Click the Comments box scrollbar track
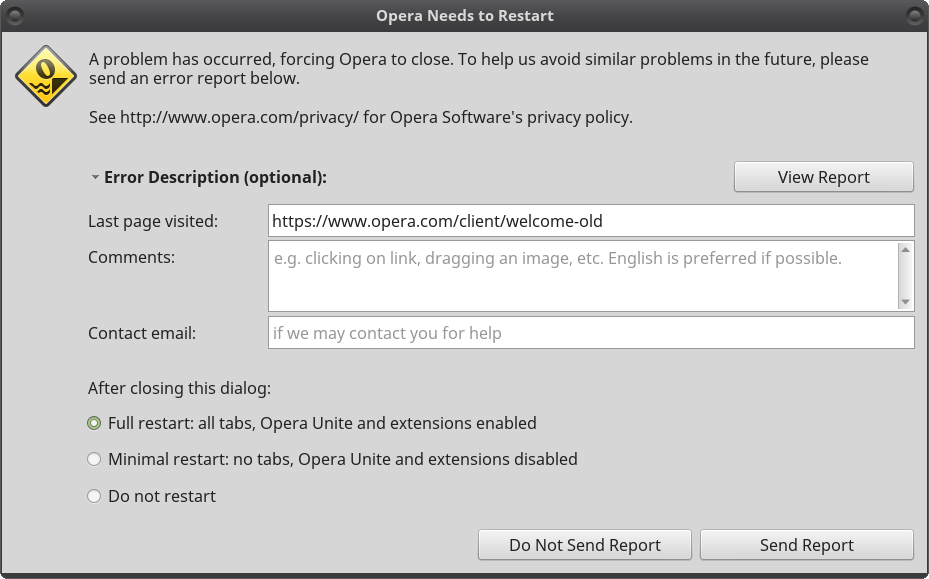Screen dimensions: 929x579 click(905, 276)
